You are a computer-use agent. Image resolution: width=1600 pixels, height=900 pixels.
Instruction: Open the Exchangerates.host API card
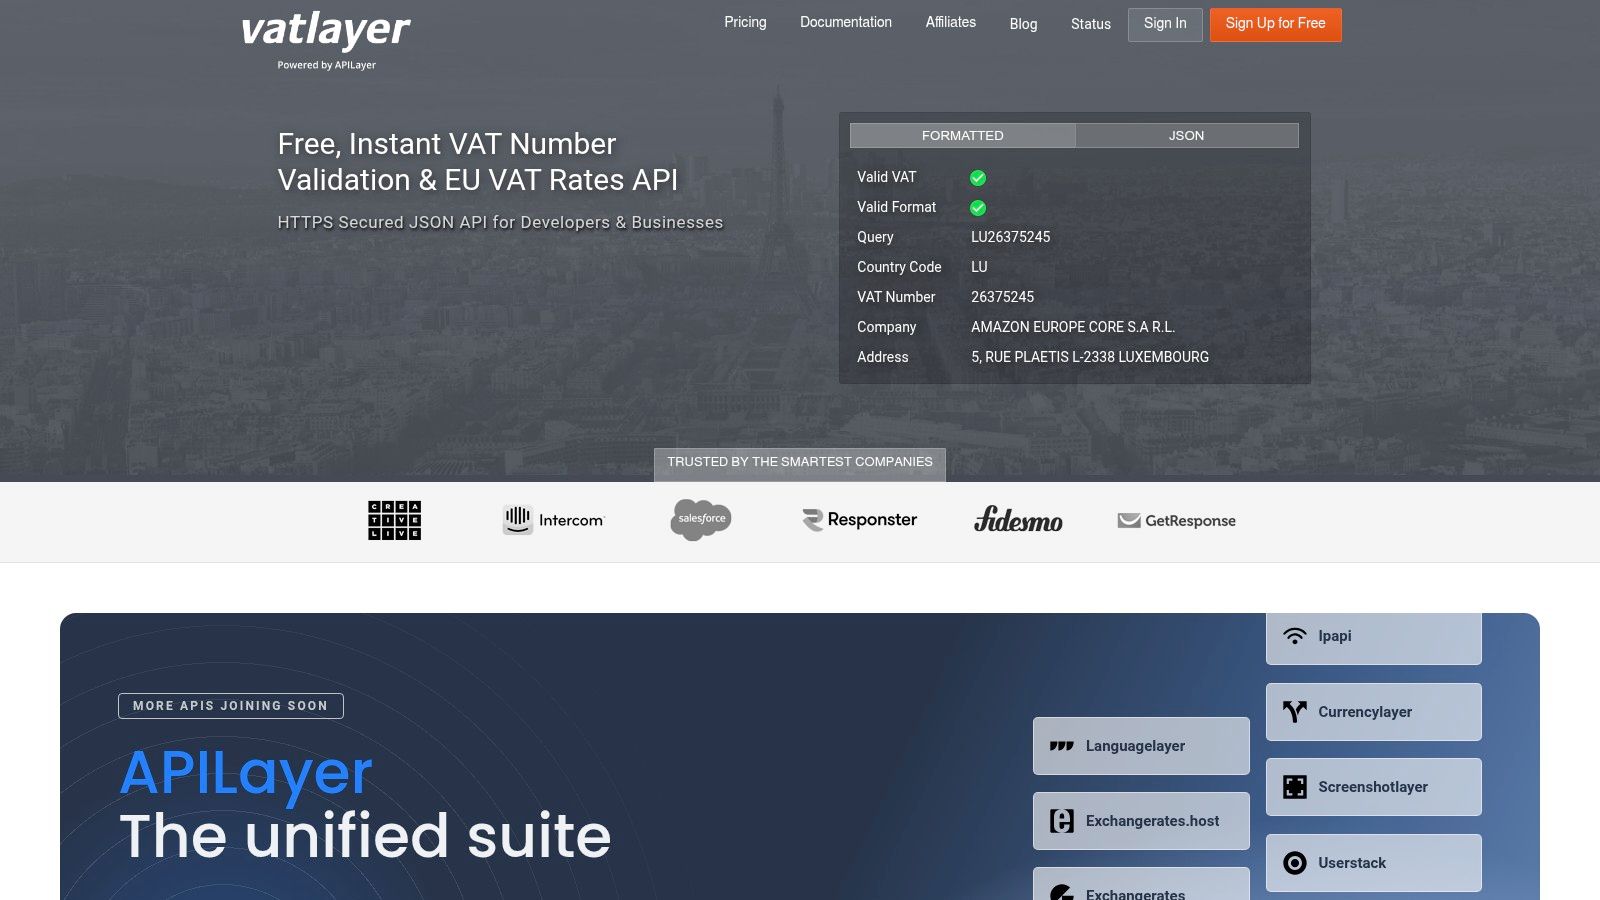pyautogui.click(x=1141, y=821)
